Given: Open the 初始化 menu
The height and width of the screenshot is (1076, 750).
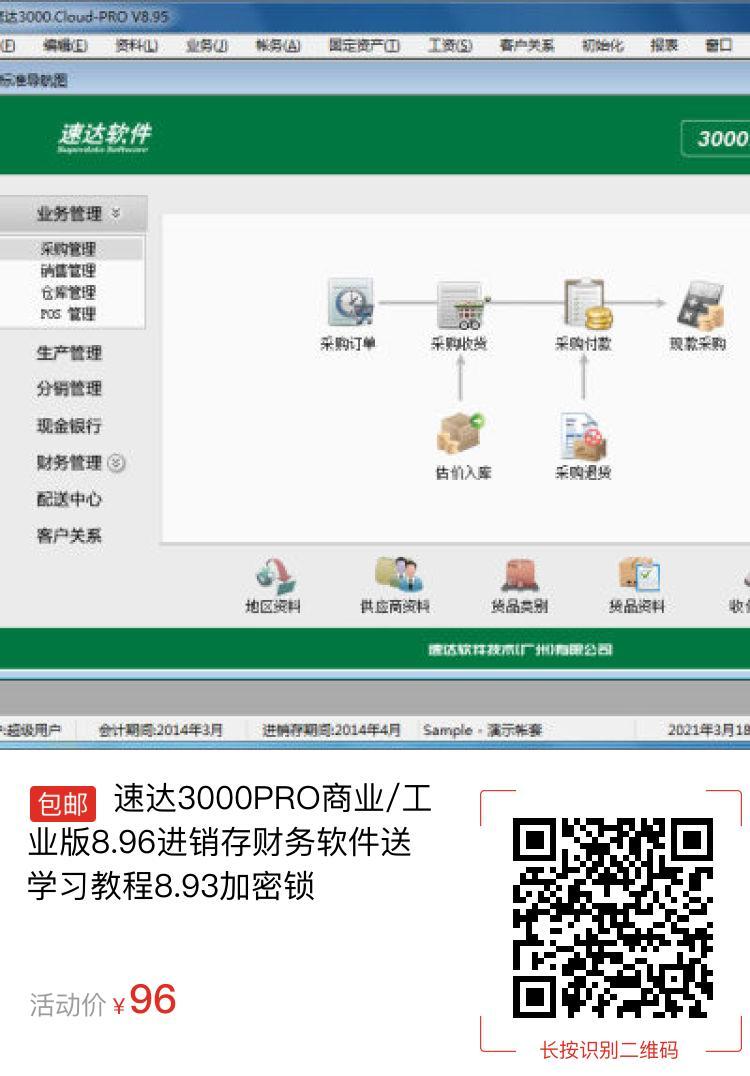Looking at the screenshot, I should coord(602,45).
